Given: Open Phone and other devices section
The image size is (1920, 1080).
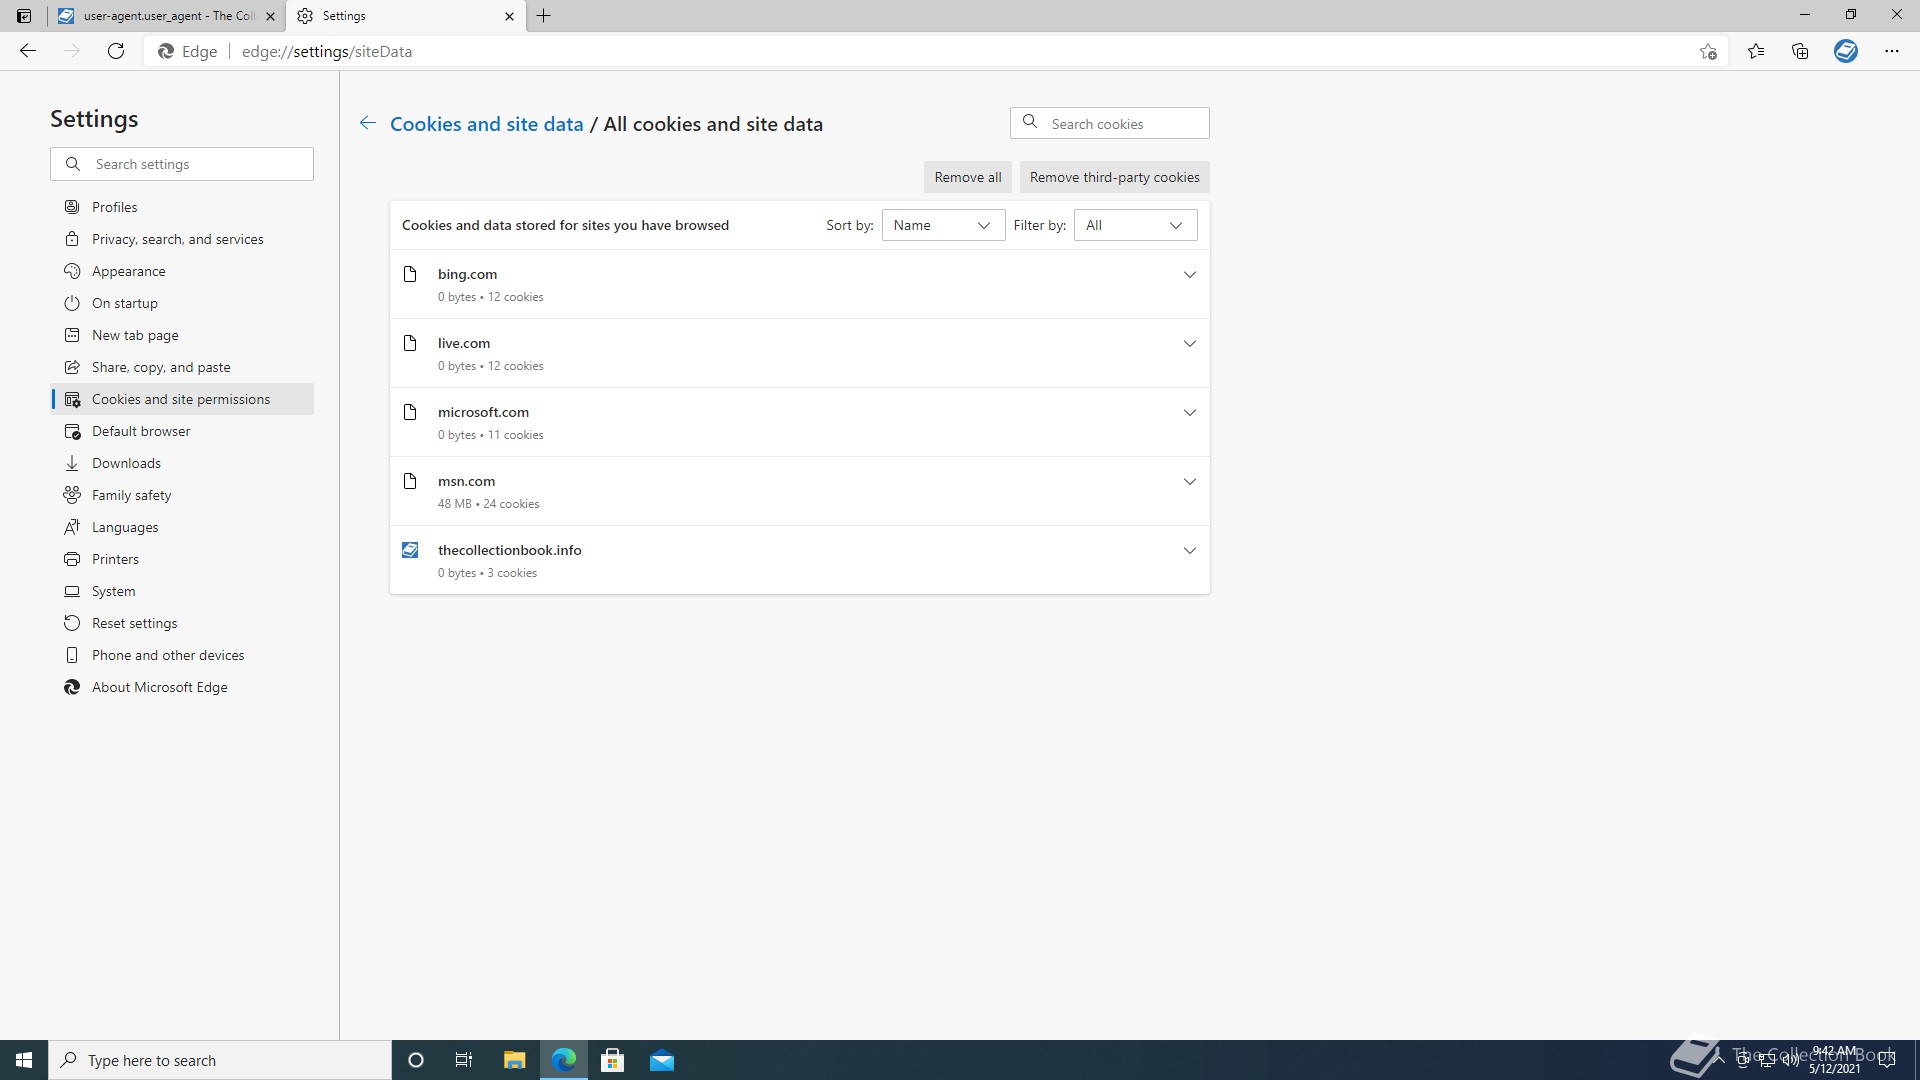Looking at the screenshot, I should pos(182,655).
